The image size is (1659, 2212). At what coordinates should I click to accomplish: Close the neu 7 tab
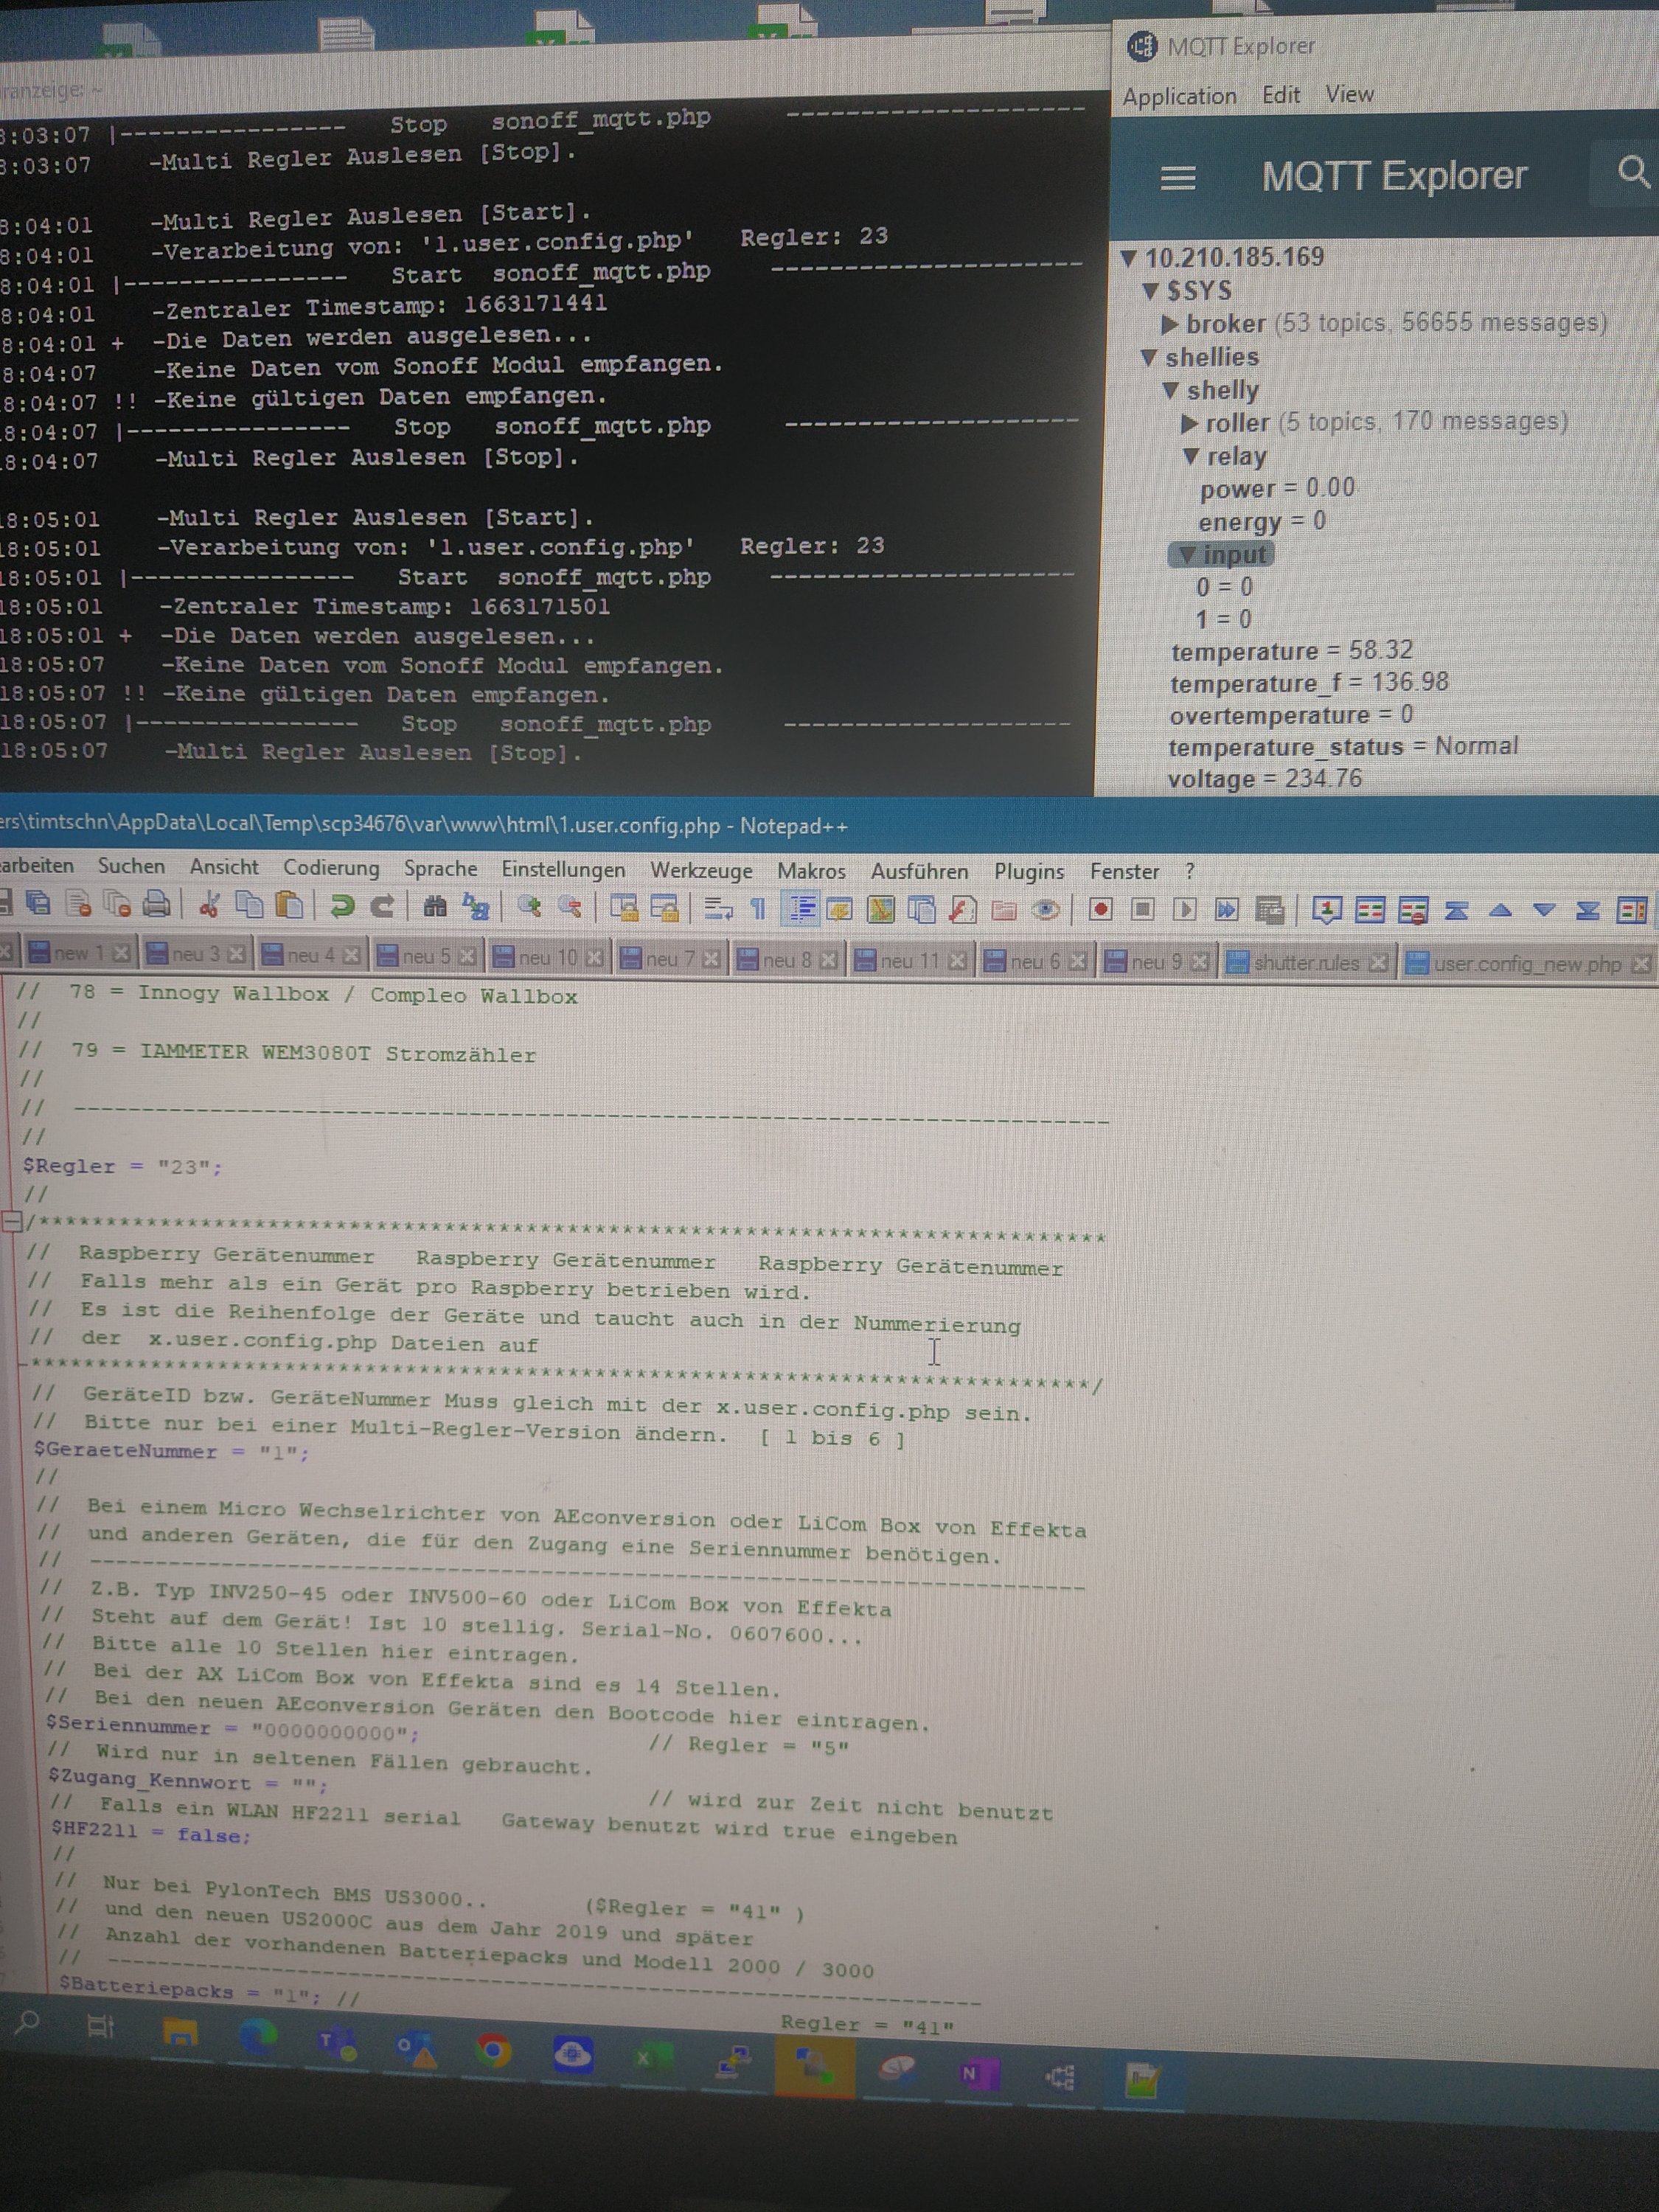[711, 960]
